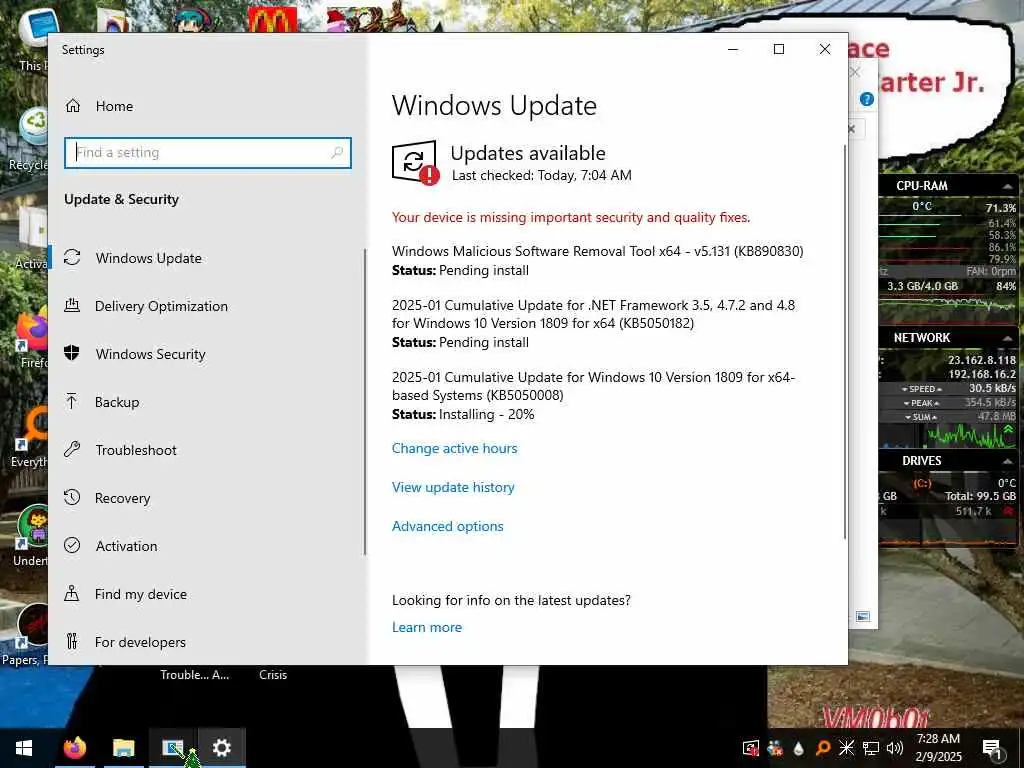This screenshot has width=1024, height=768.
Task: Click the Backup upload arrow icon
Action: [x=72, y=401]
